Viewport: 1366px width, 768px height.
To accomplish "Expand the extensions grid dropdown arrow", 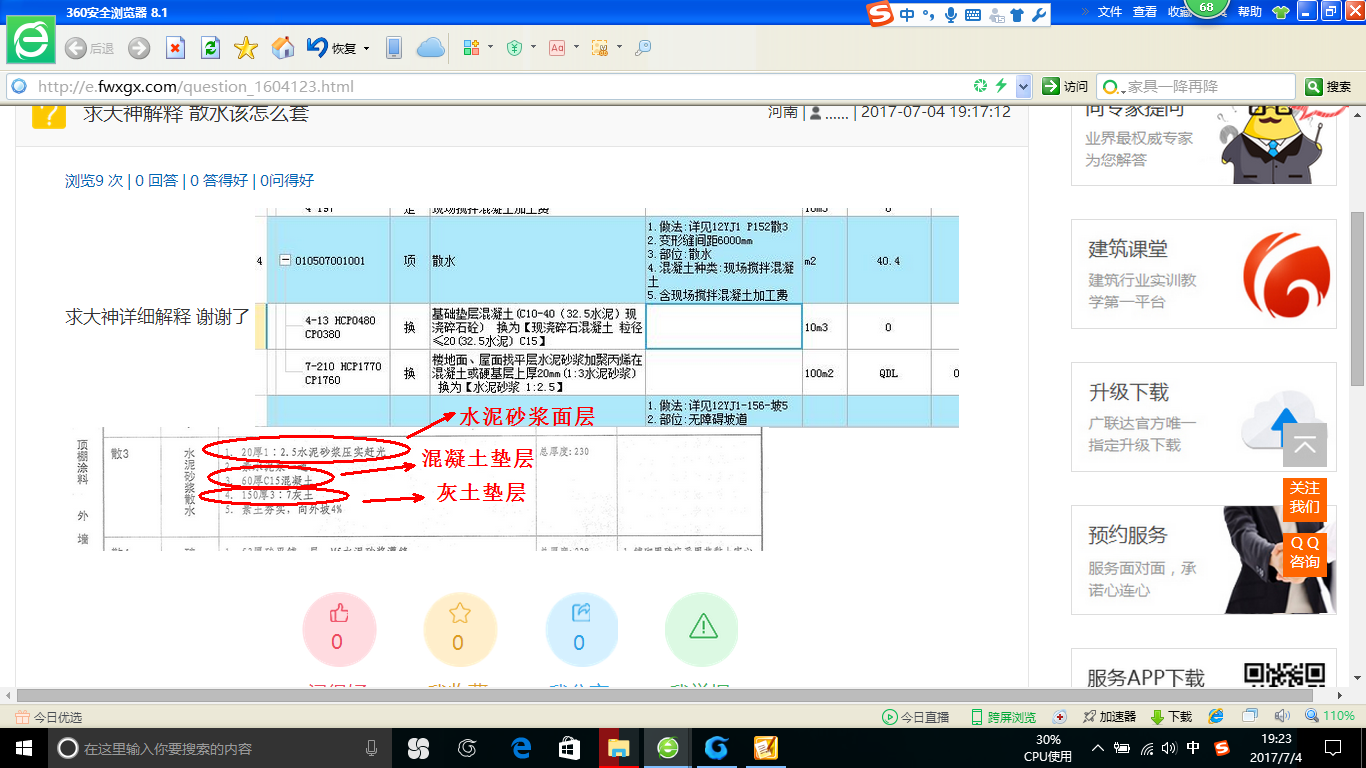I will tap(491, 48).
